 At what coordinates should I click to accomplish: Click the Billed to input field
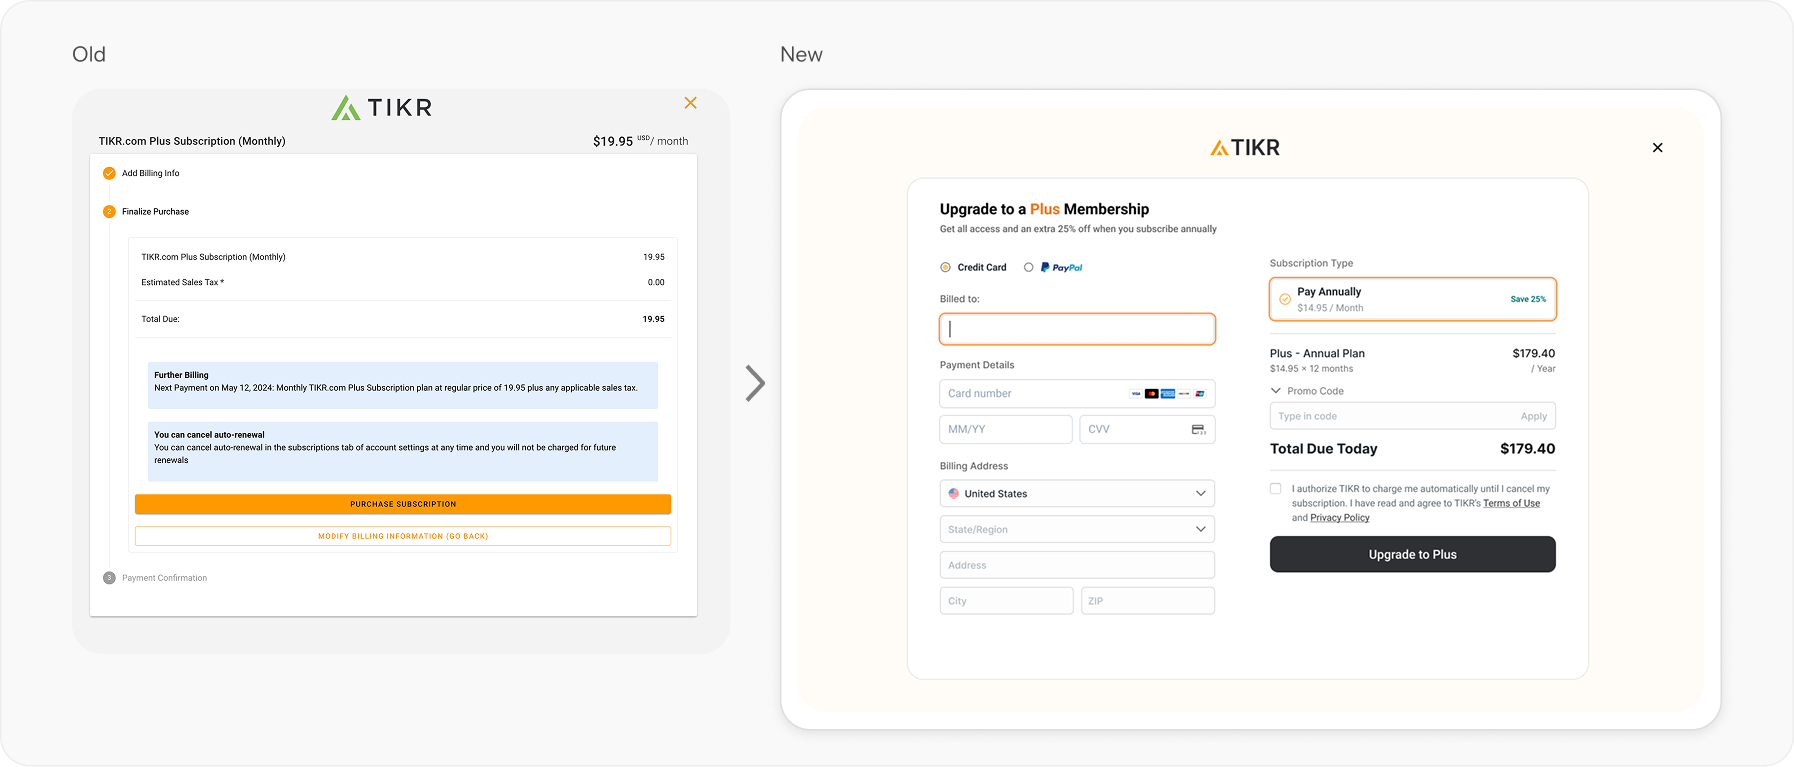coord(1077,329)
